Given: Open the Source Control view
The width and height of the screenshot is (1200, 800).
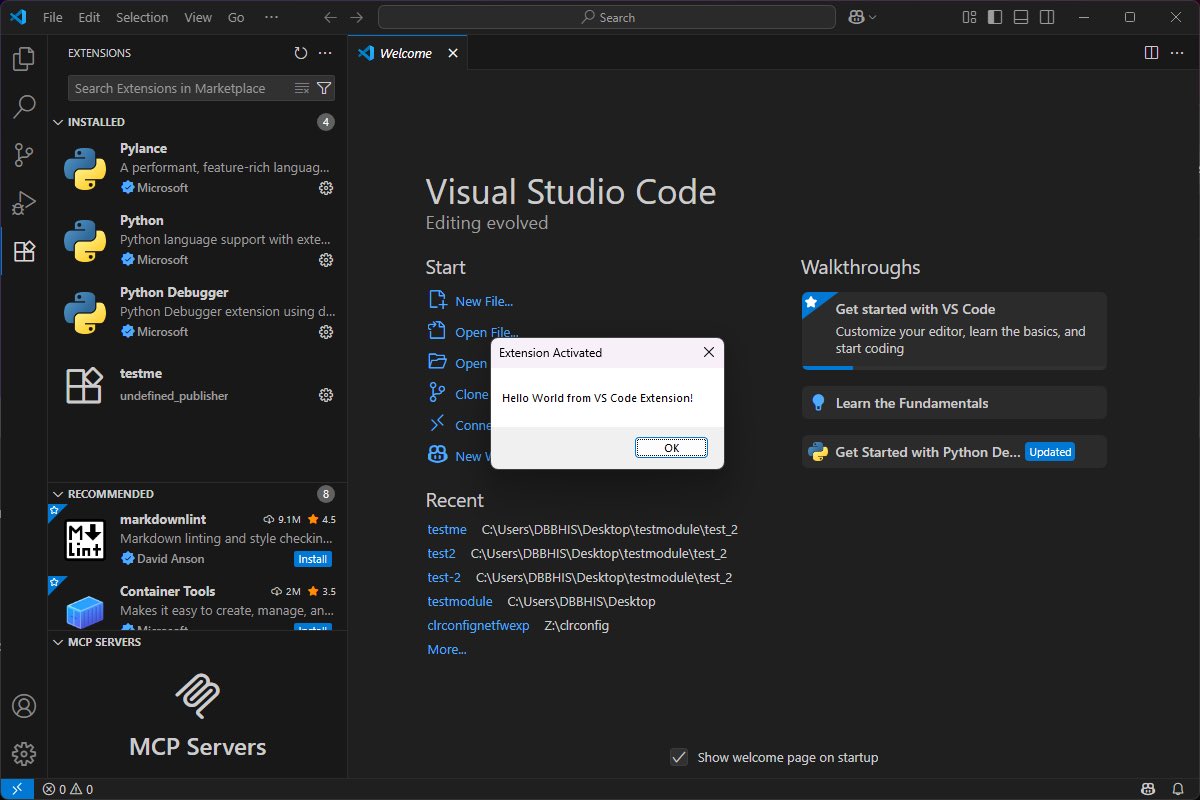Looking at the screenshot, I should (x=24, y=155).
